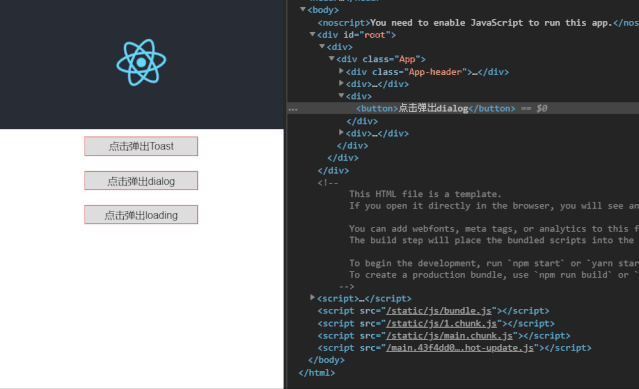Collapse the body element node
This screenshot has width=639, height=389.
(x=302, y=9)
